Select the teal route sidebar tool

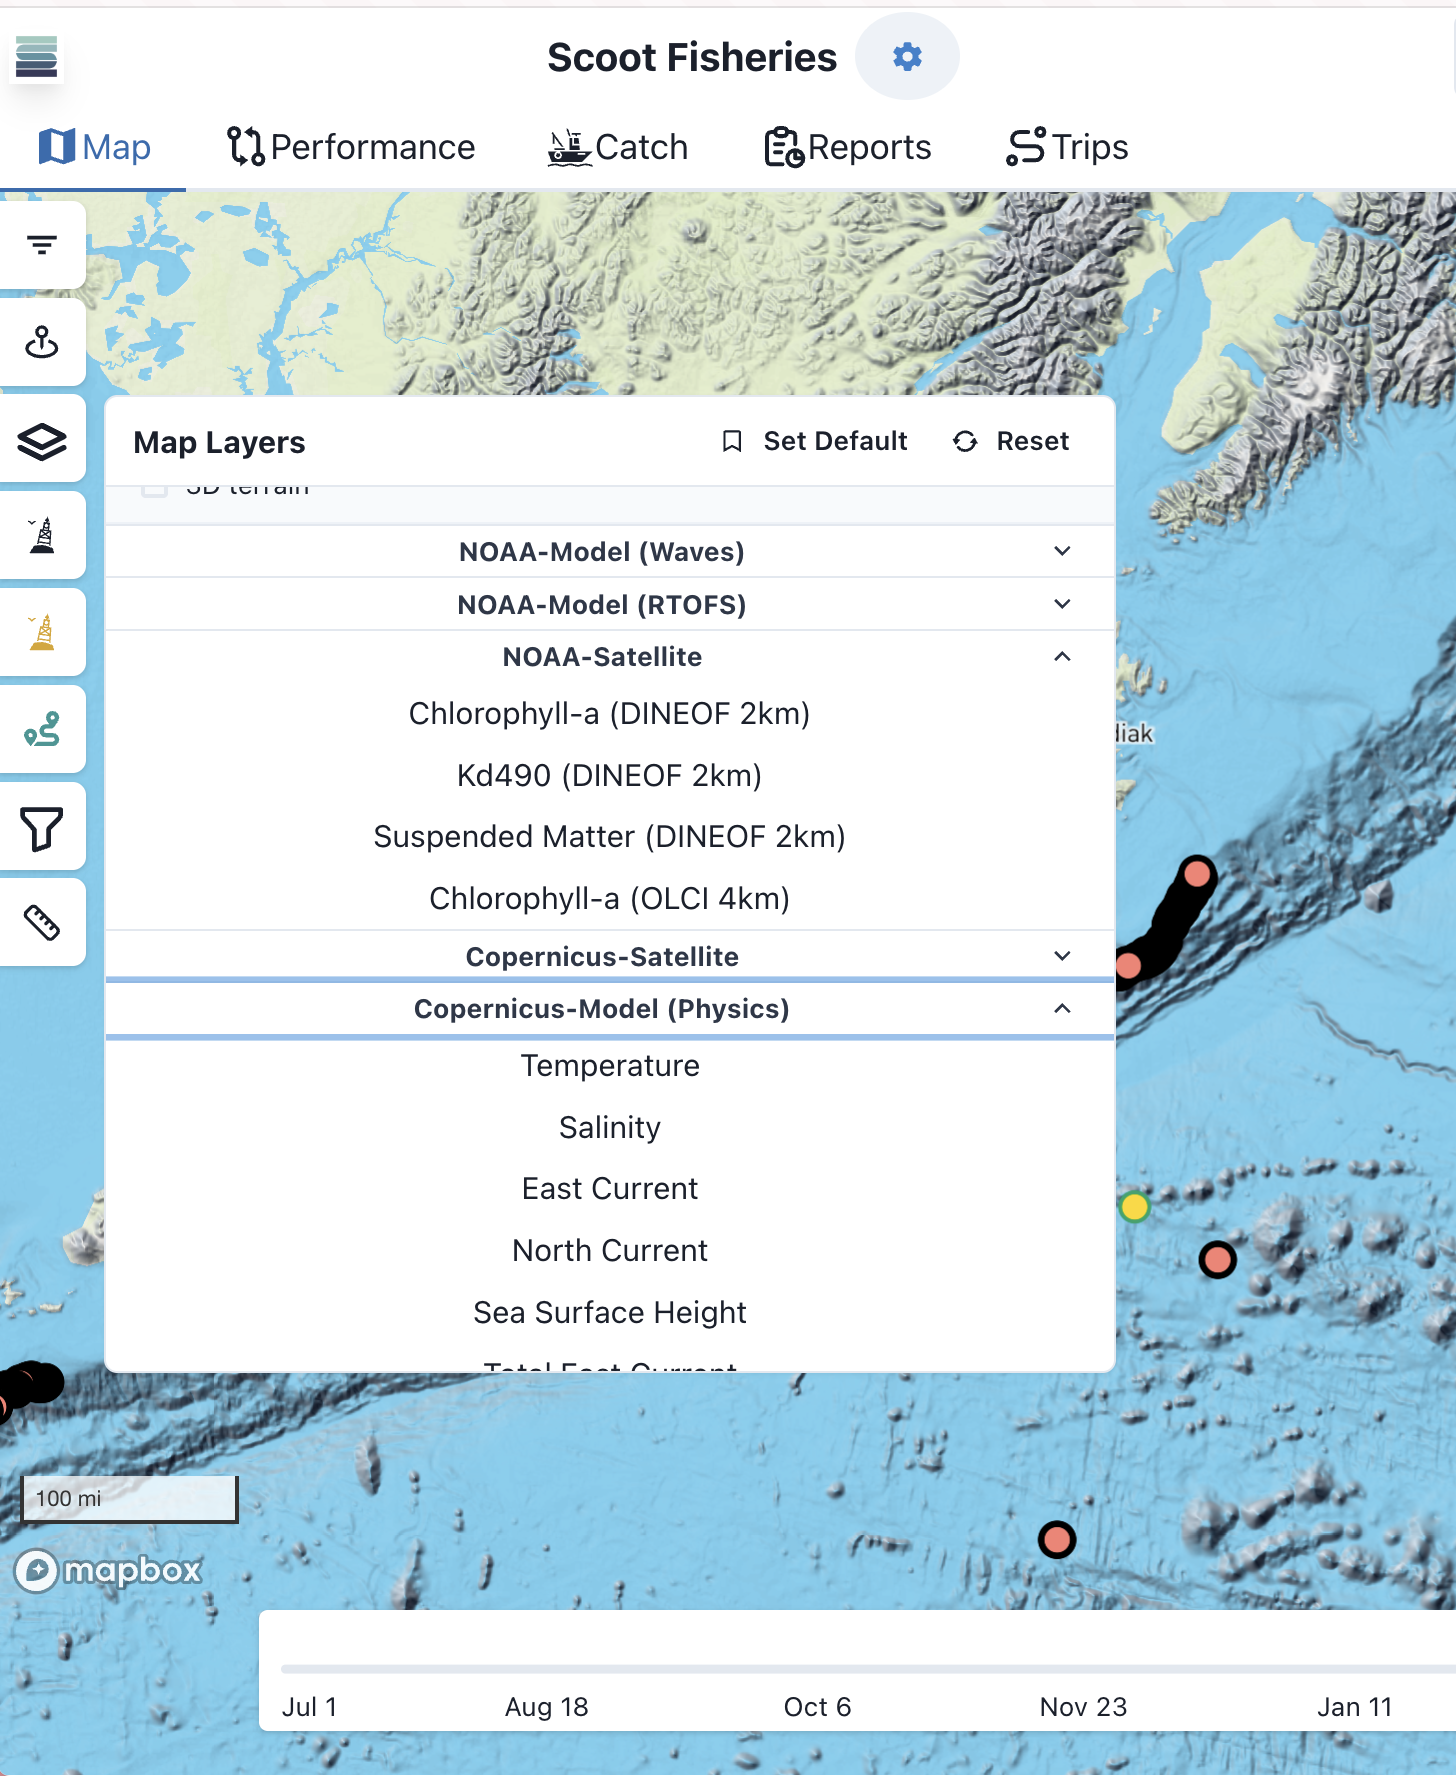click(42, 730)
